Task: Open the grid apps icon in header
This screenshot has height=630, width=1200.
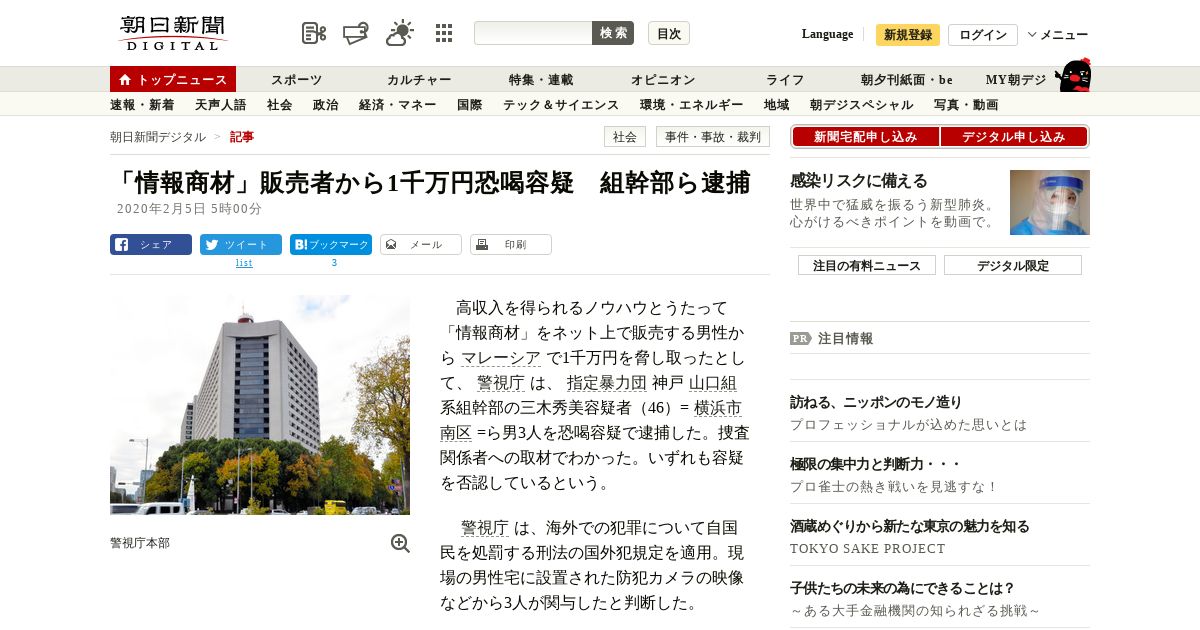Action: [444, 33]
